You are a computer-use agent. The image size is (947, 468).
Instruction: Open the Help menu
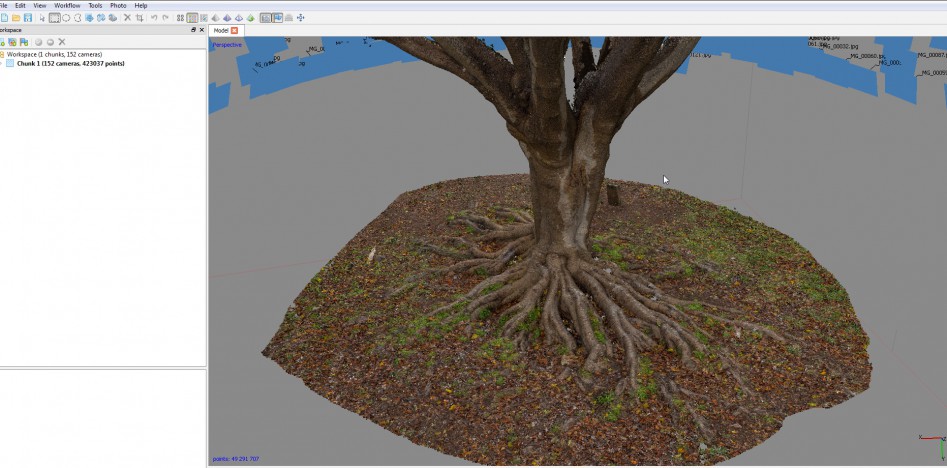(141, 5)
